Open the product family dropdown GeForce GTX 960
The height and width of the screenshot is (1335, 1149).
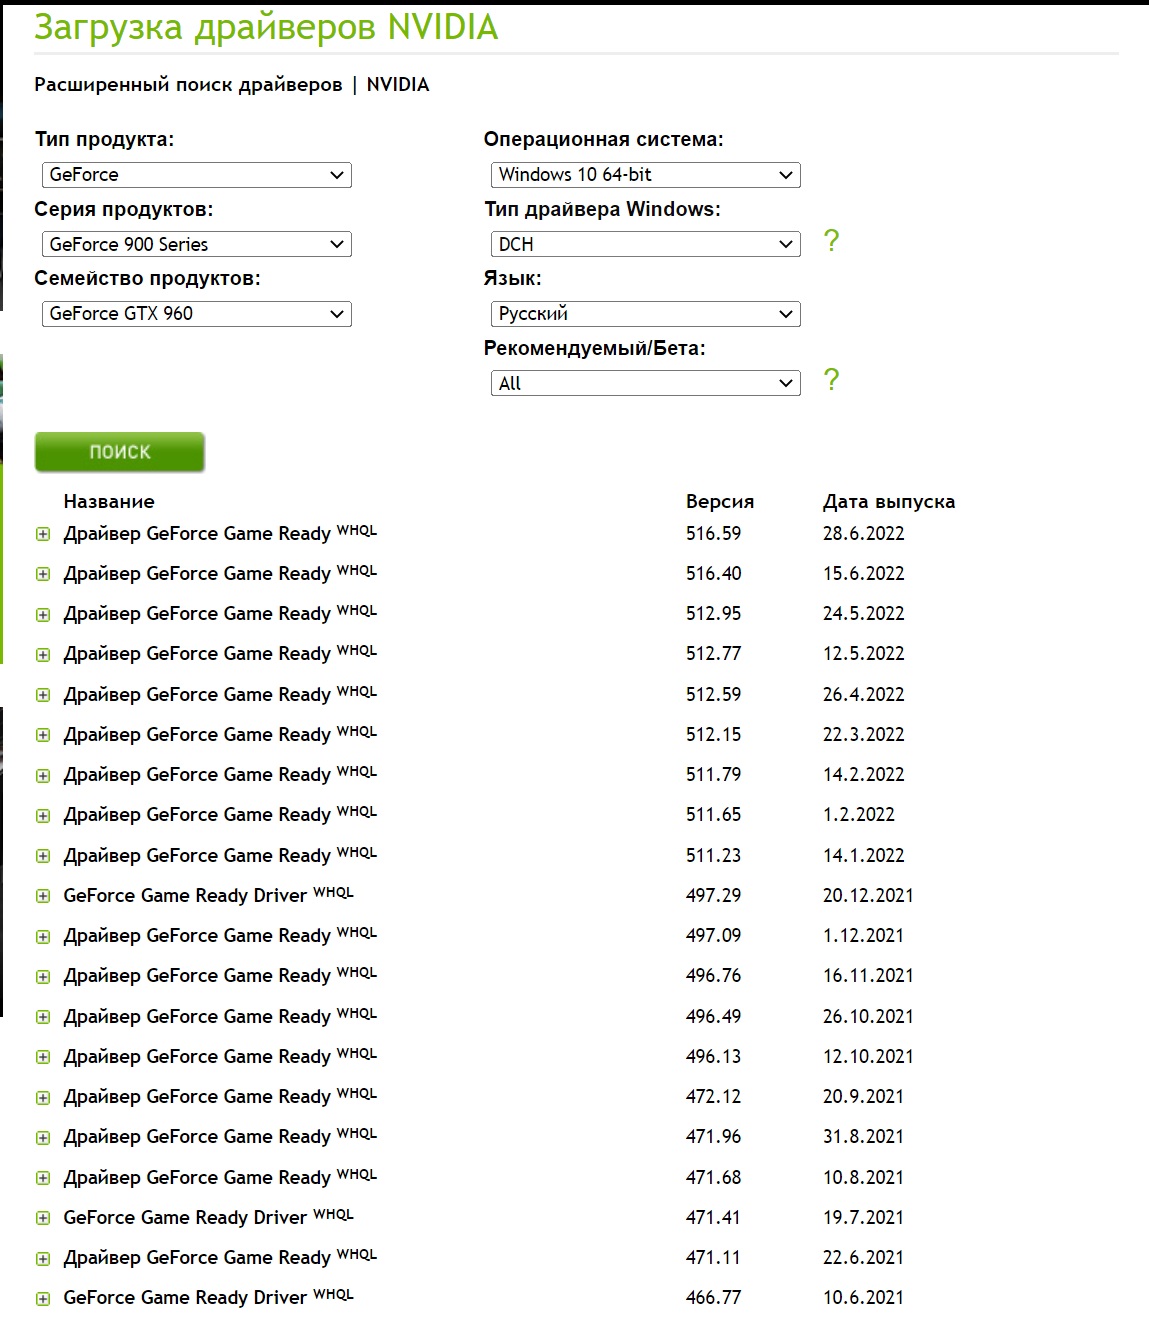pyautogui.click(x=196, y=314)
